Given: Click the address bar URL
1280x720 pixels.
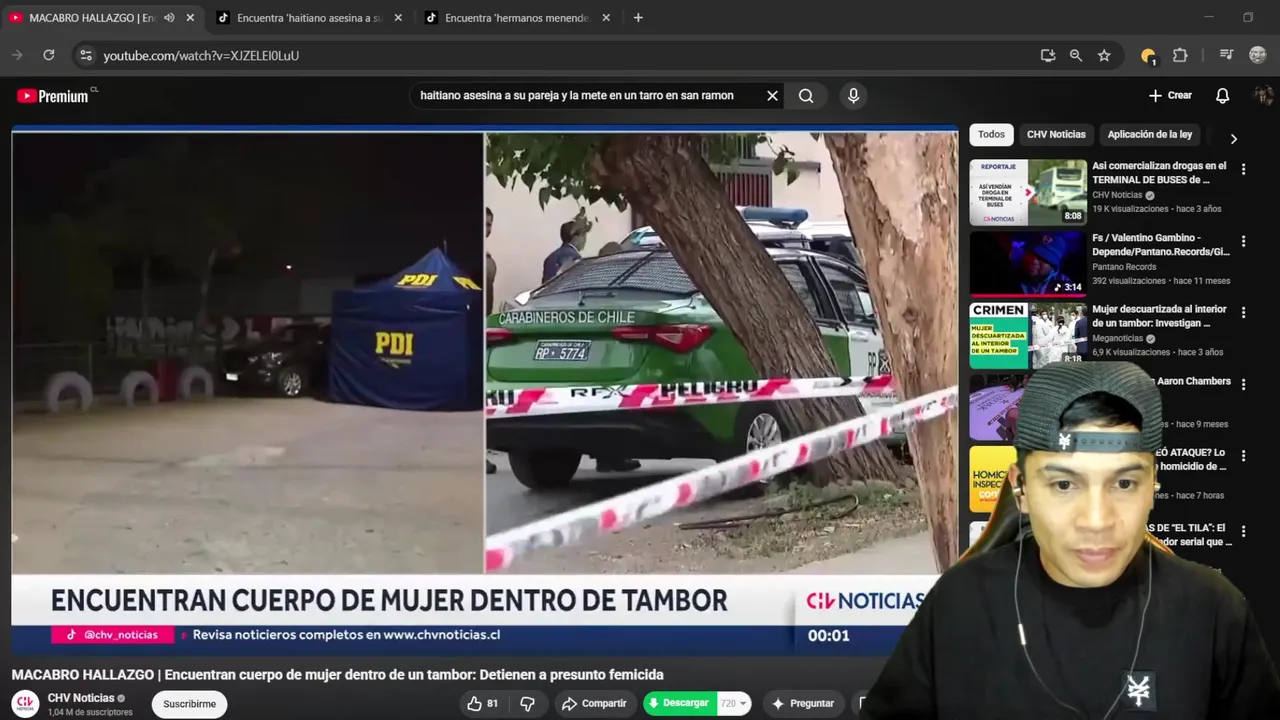Looking at the screenshot, I should tap(201, 56).
